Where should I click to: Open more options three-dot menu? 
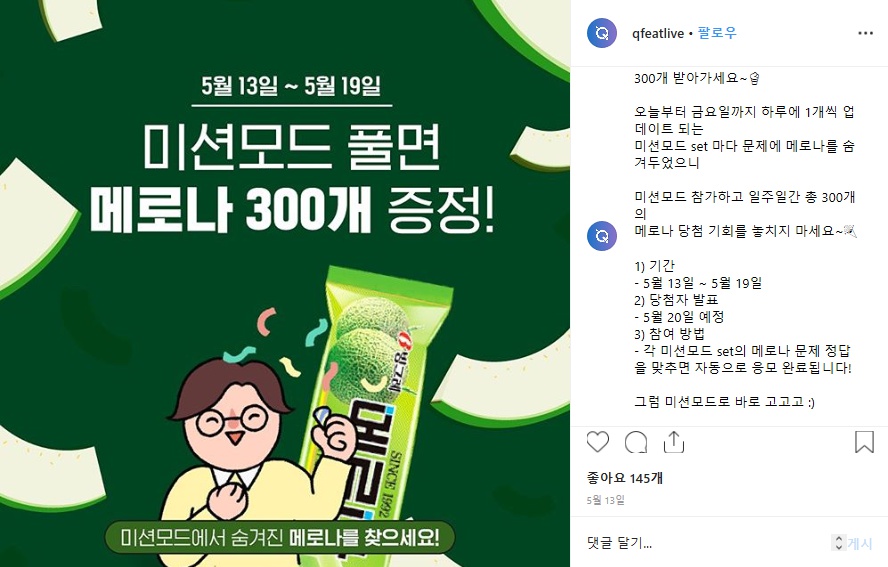pos(865,33)
